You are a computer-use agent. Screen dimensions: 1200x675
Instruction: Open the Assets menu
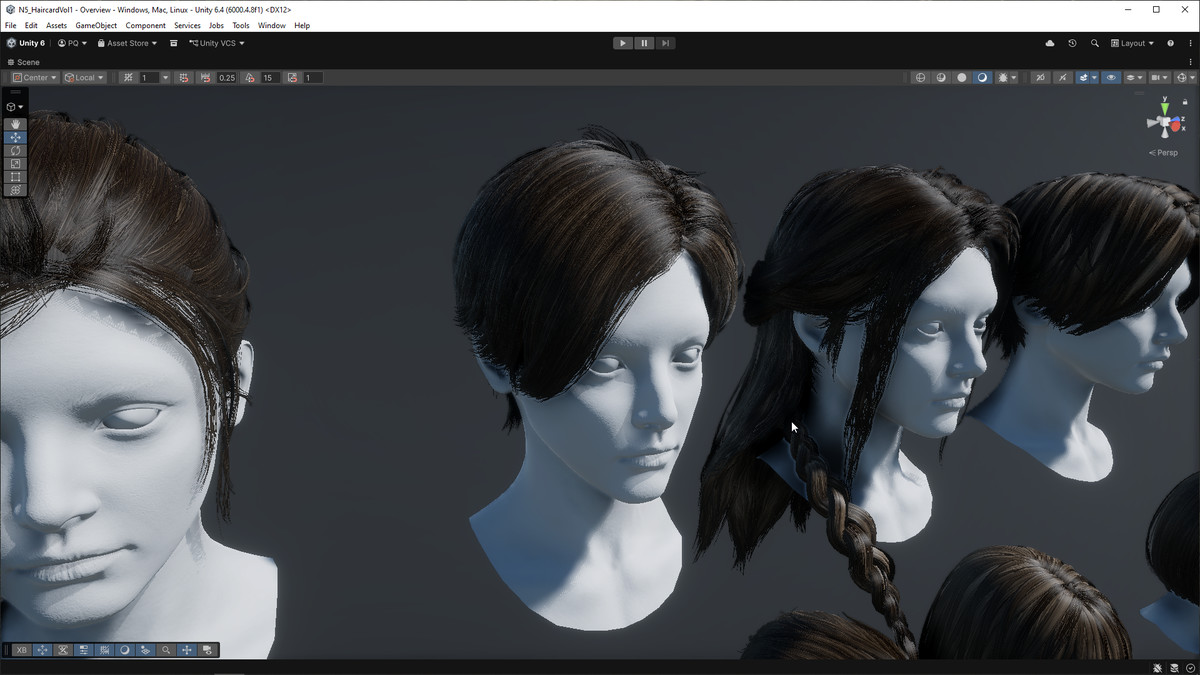(57, 25)
